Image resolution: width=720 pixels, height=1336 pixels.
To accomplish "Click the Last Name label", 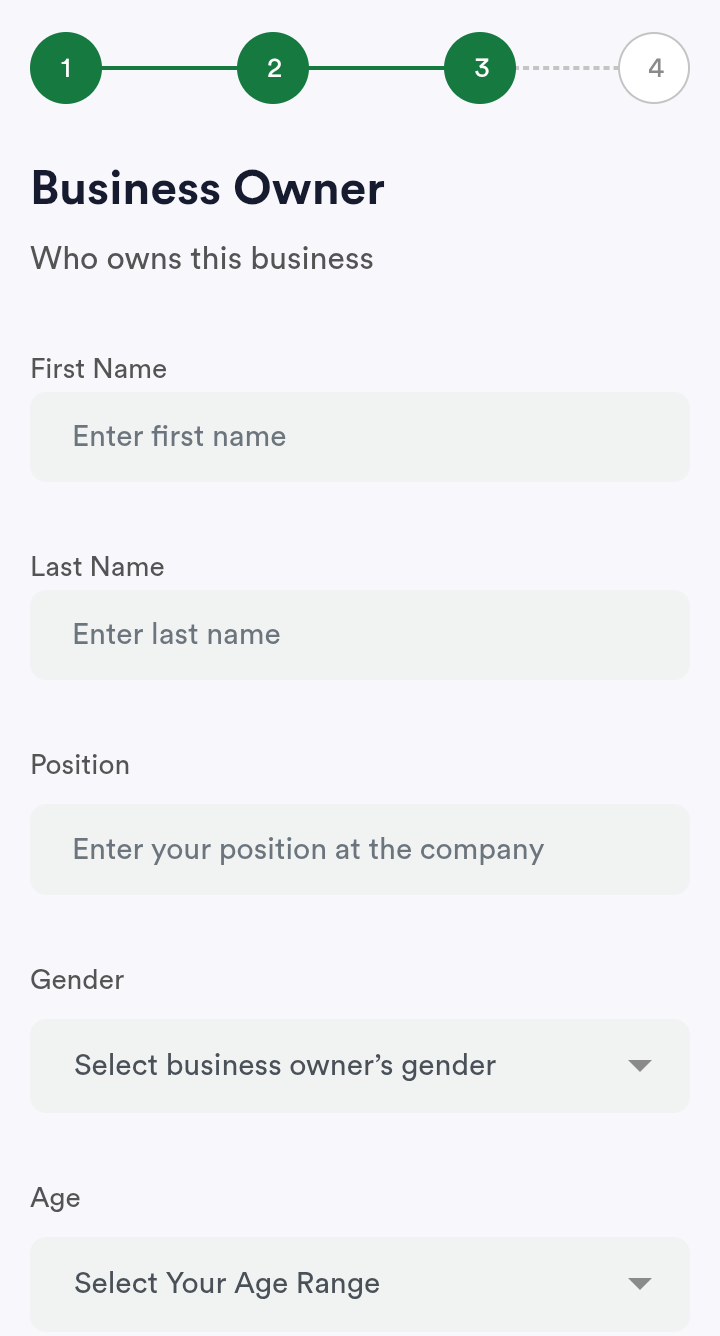I will (x=98, y=567).
